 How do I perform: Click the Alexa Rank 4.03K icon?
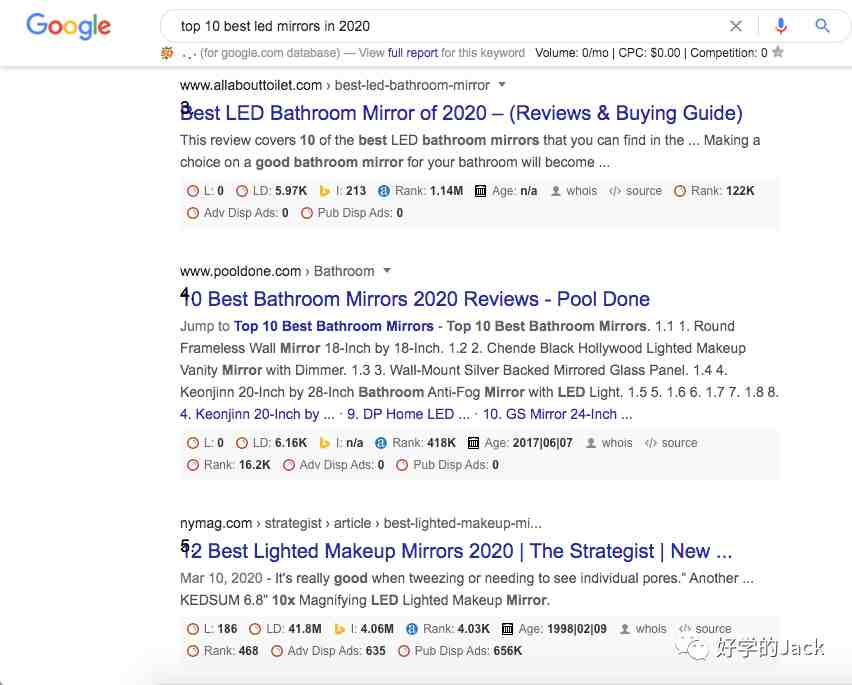click(412, 629)
